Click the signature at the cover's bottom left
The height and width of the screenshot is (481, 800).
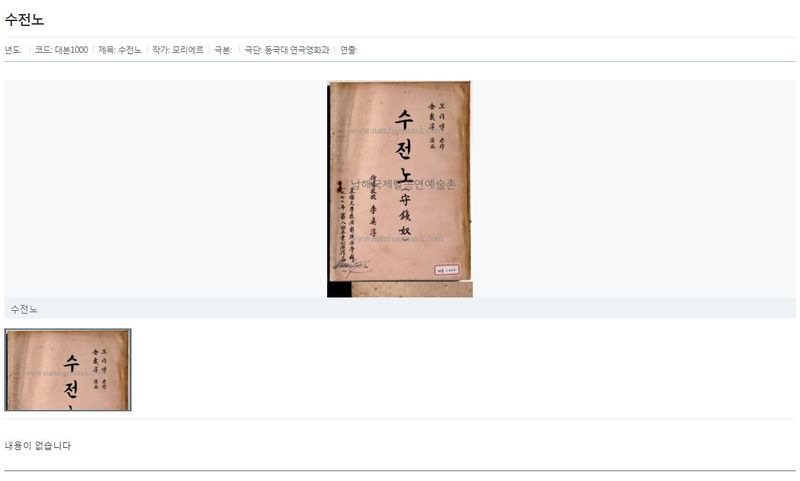pos(352,265)
